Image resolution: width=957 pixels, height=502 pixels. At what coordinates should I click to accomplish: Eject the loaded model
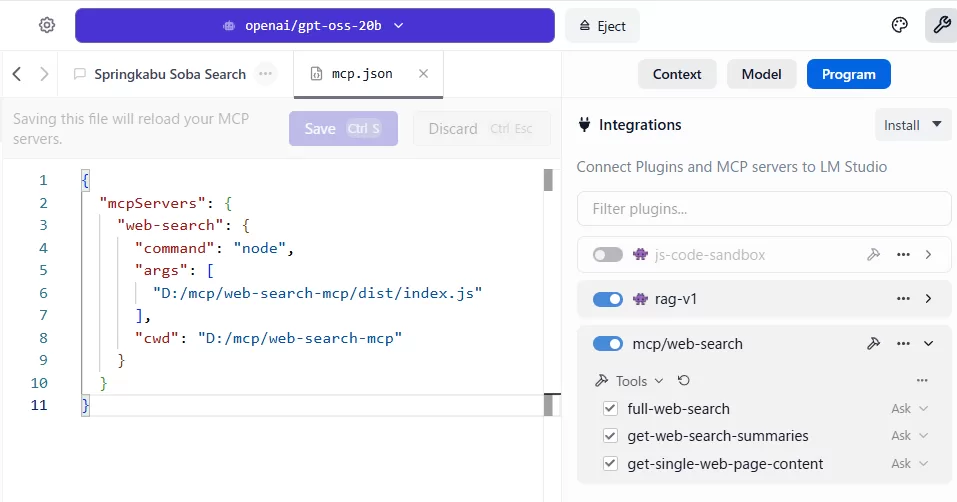[602, 26]
